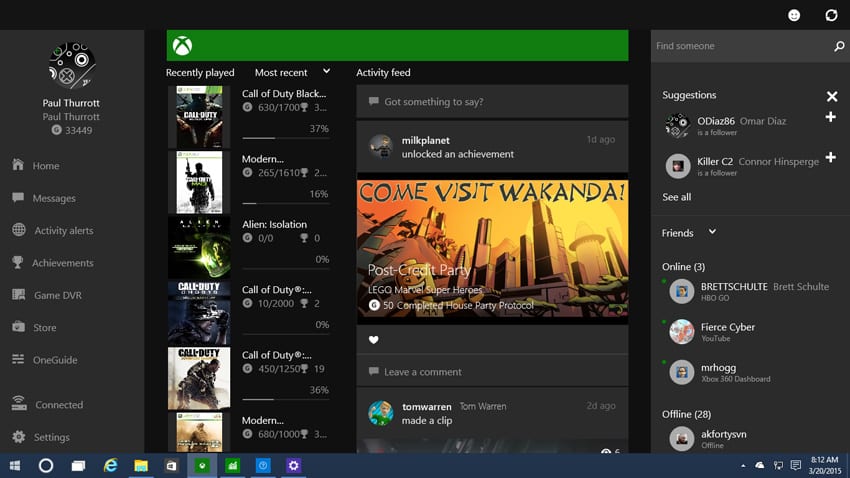
Task: Open the Modern Warfare 3 cover art
Action: (199, 182)
